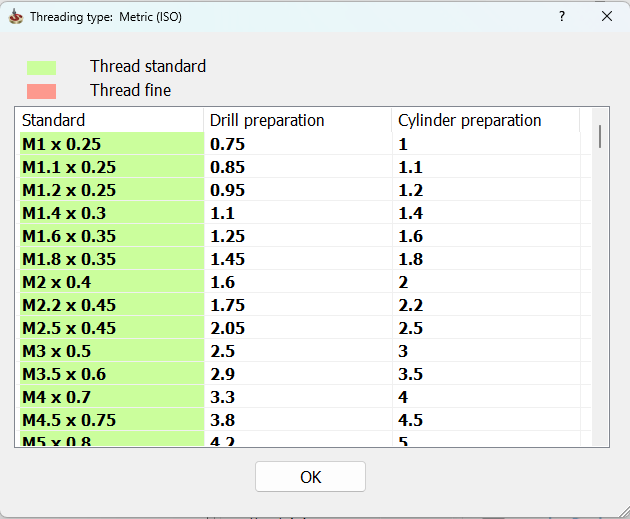The image size is (630, 519).
Task: Close the Threading type dialog
Action: 607,17
